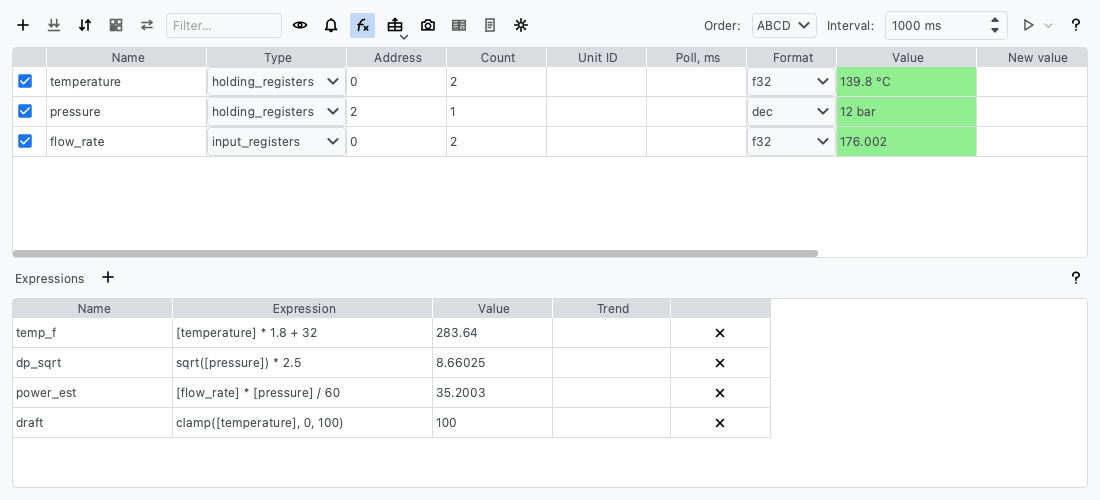The width and height of the screenshot is (1100, 500).
Task: Delete the draft expression
Action: pyautogui.click(x=720, y=423)
